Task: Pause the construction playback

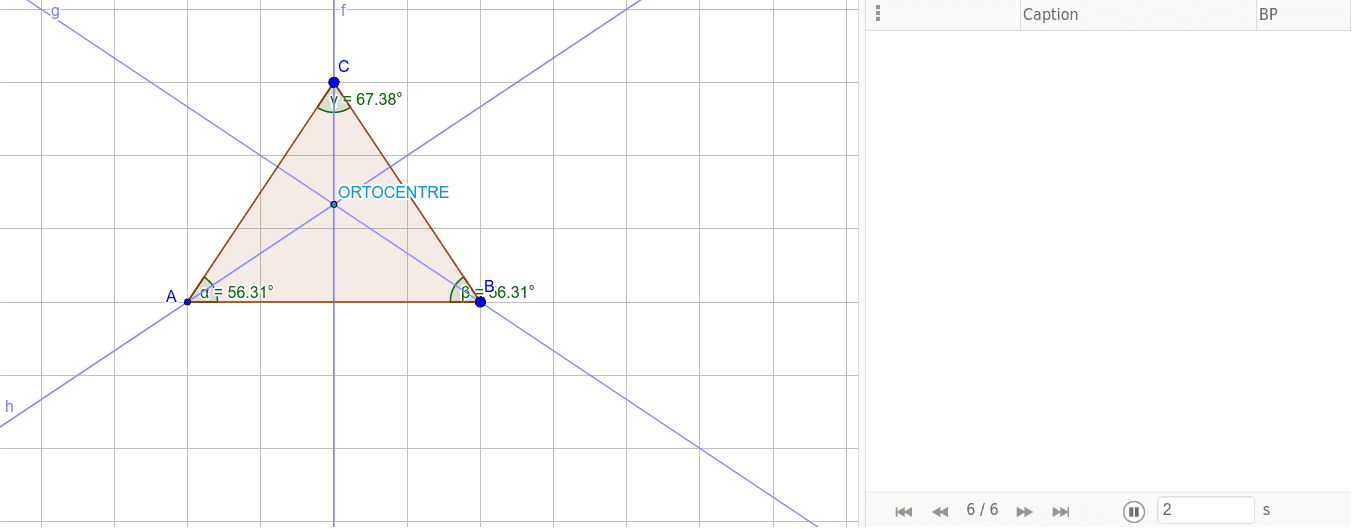Action: point(1133,511)
